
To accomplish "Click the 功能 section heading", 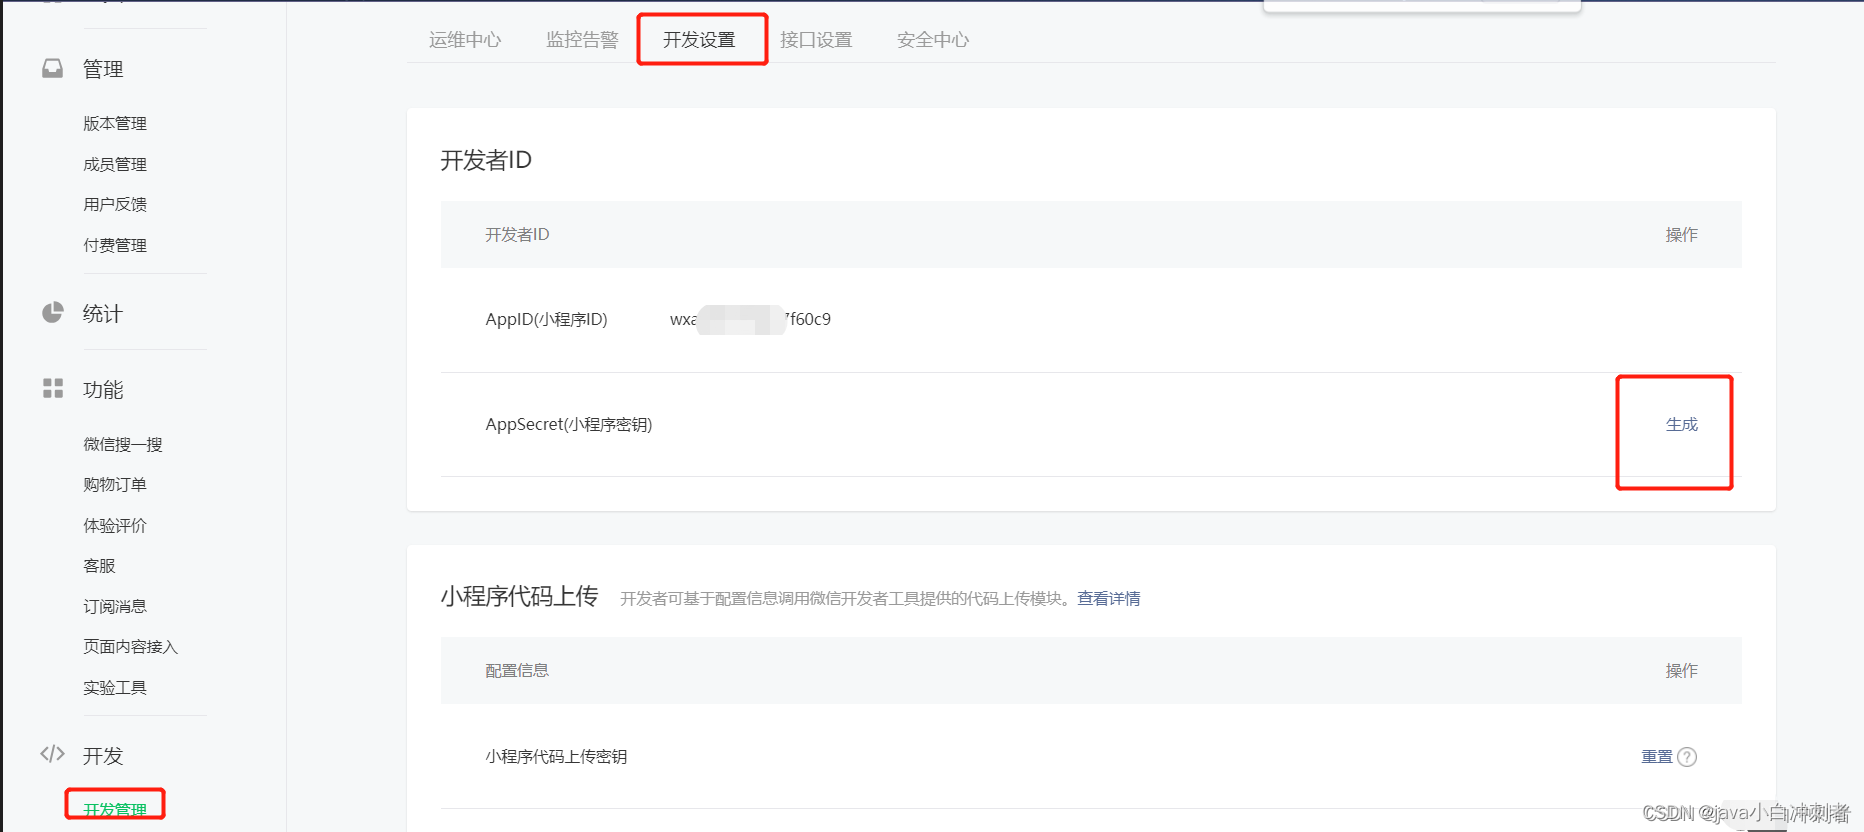I will pyautogui.click(x=103, y=389).
